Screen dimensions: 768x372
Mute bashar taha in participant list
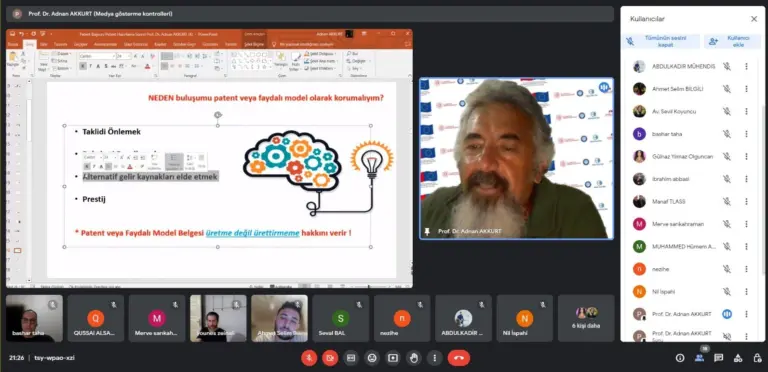coord(727,134)
